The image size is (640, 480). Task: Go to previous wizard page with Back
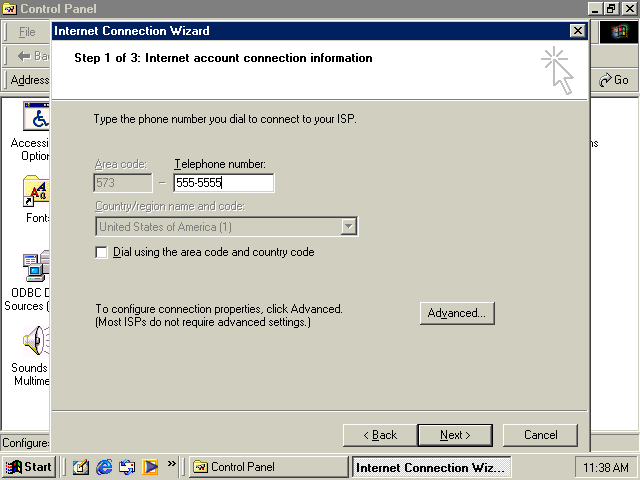[380, 435]
